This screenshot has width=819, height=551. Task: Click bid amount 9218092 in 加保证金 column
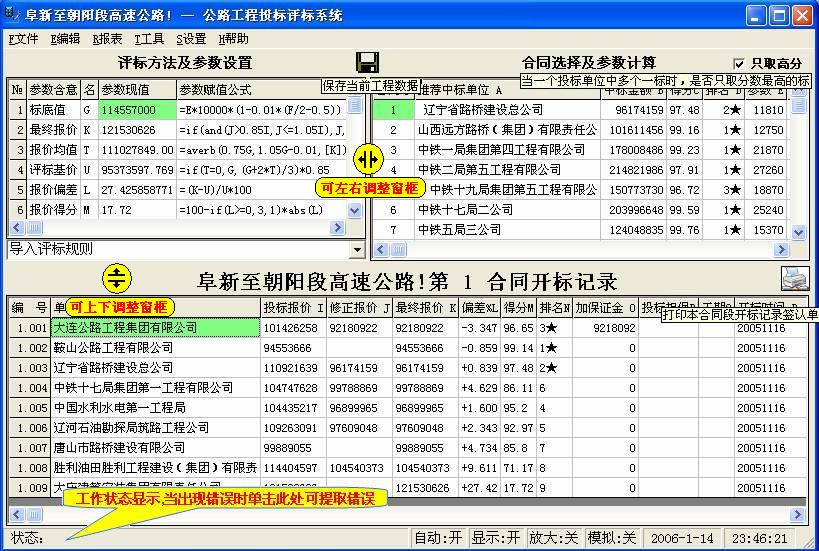pyautogui.click(x=605, y=328)
